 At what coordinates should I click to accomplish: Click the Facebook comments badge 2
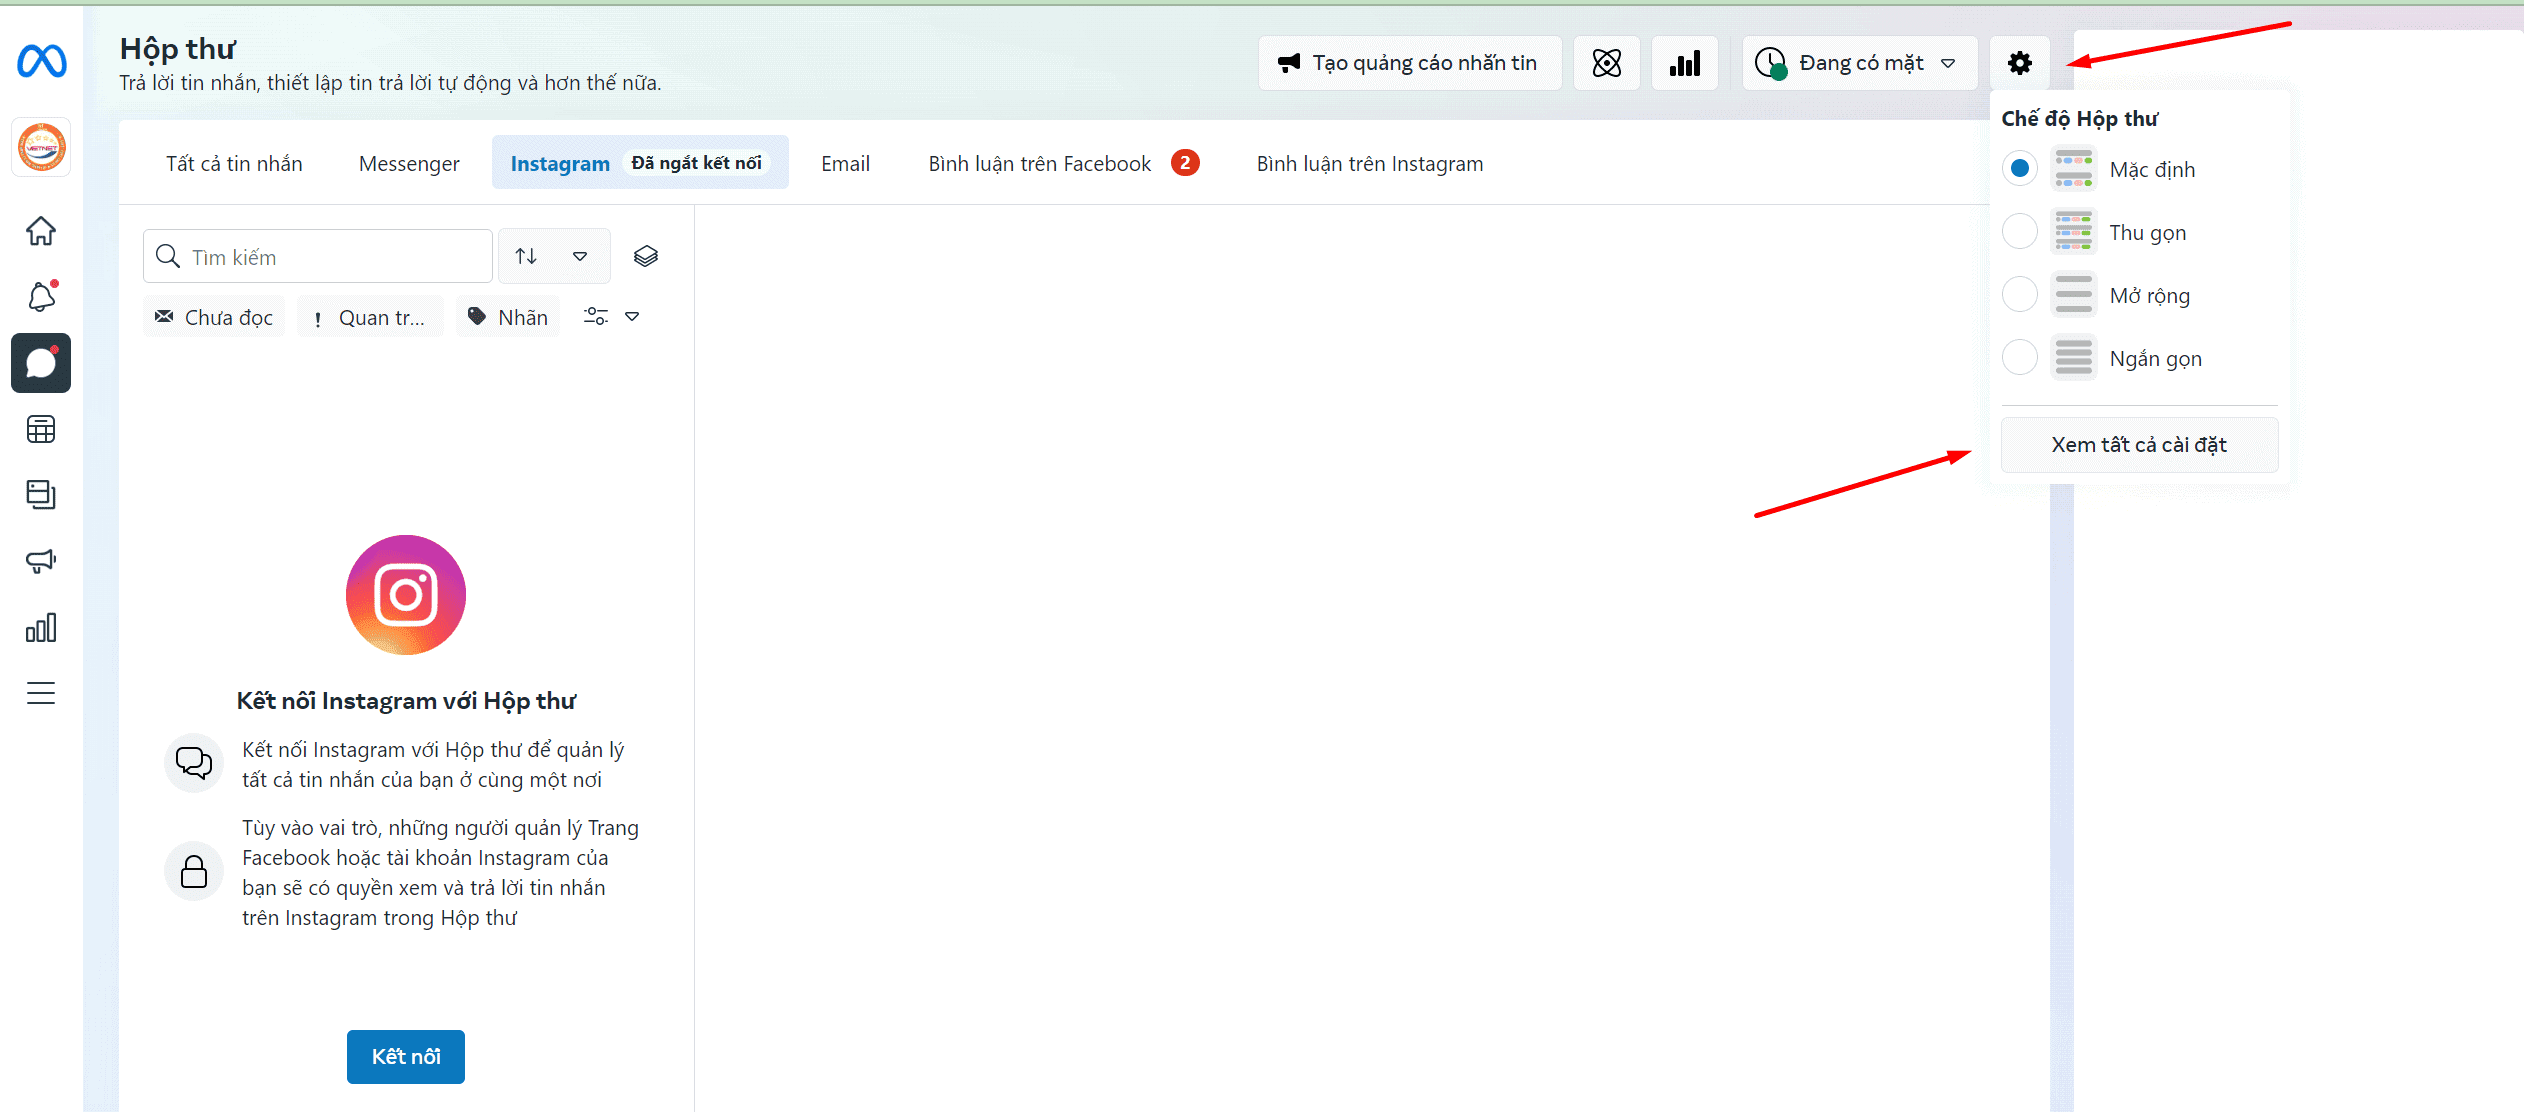point(1185,163)
